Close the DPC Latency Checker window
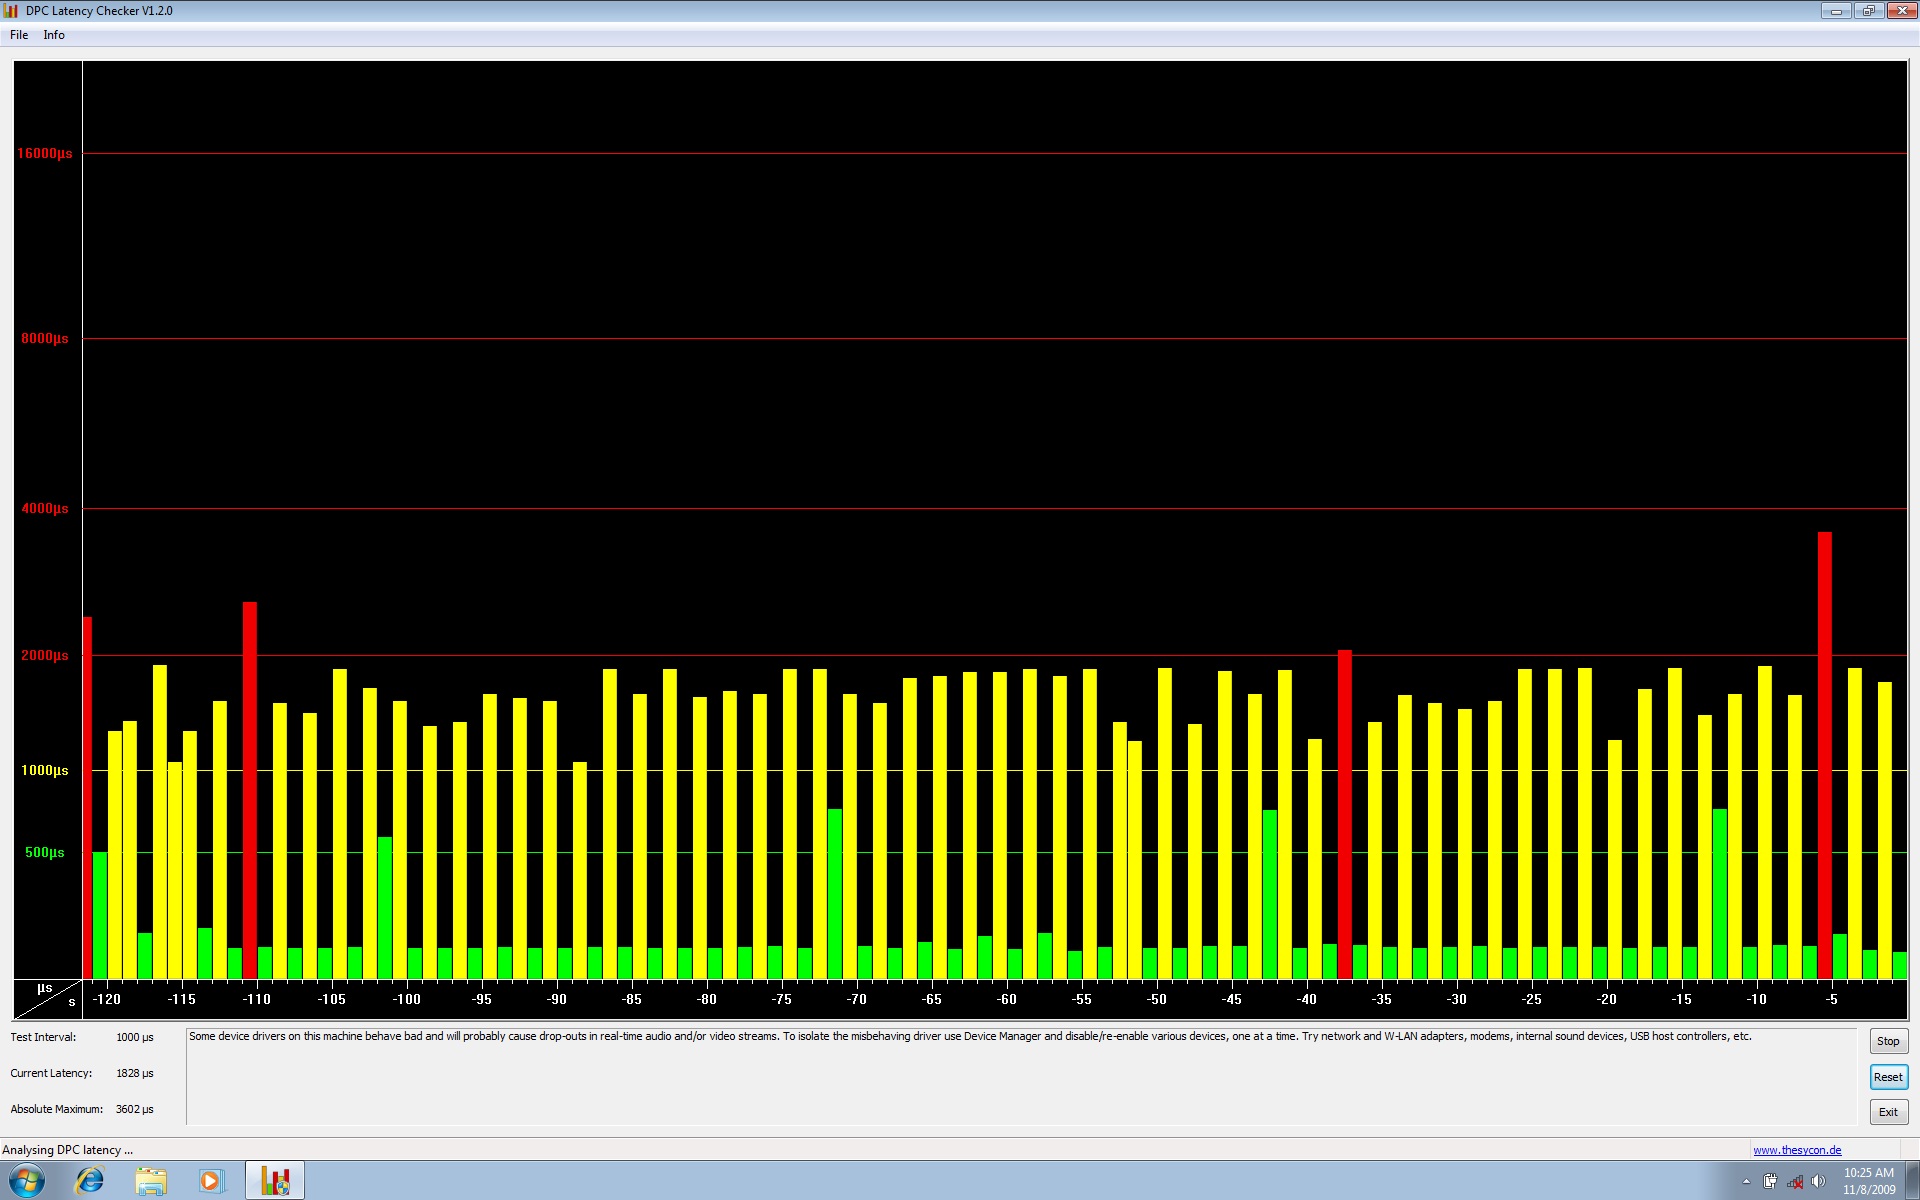The width and height of the screenshot is (1920, 1200). click(1901, 11)
